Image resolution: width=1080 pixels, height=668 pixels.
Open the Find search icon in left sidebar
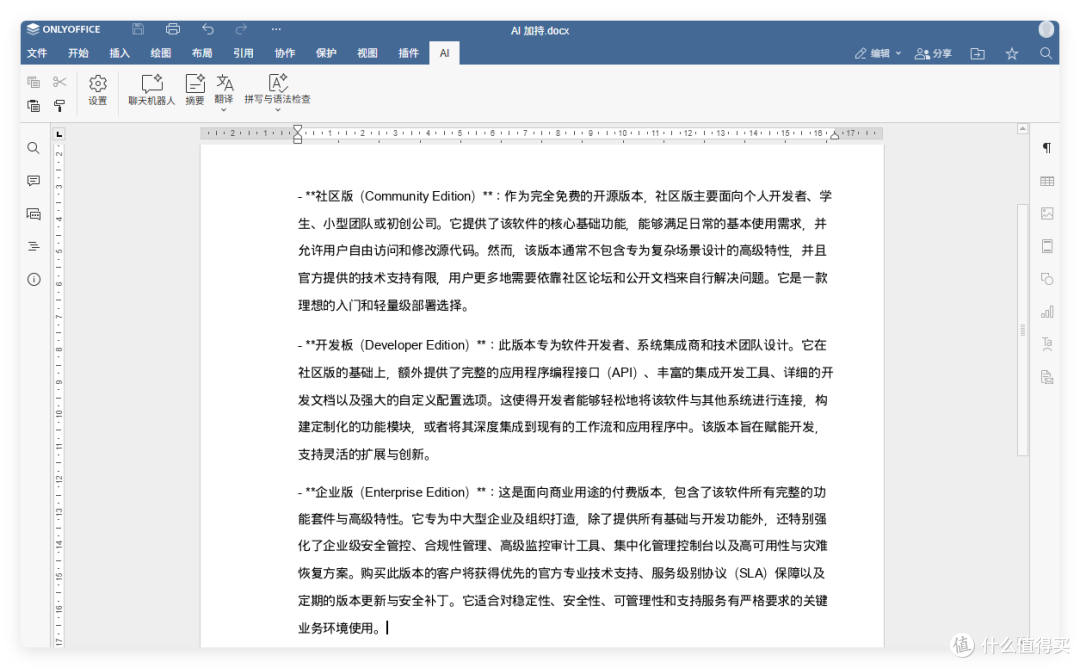(33, 148)
